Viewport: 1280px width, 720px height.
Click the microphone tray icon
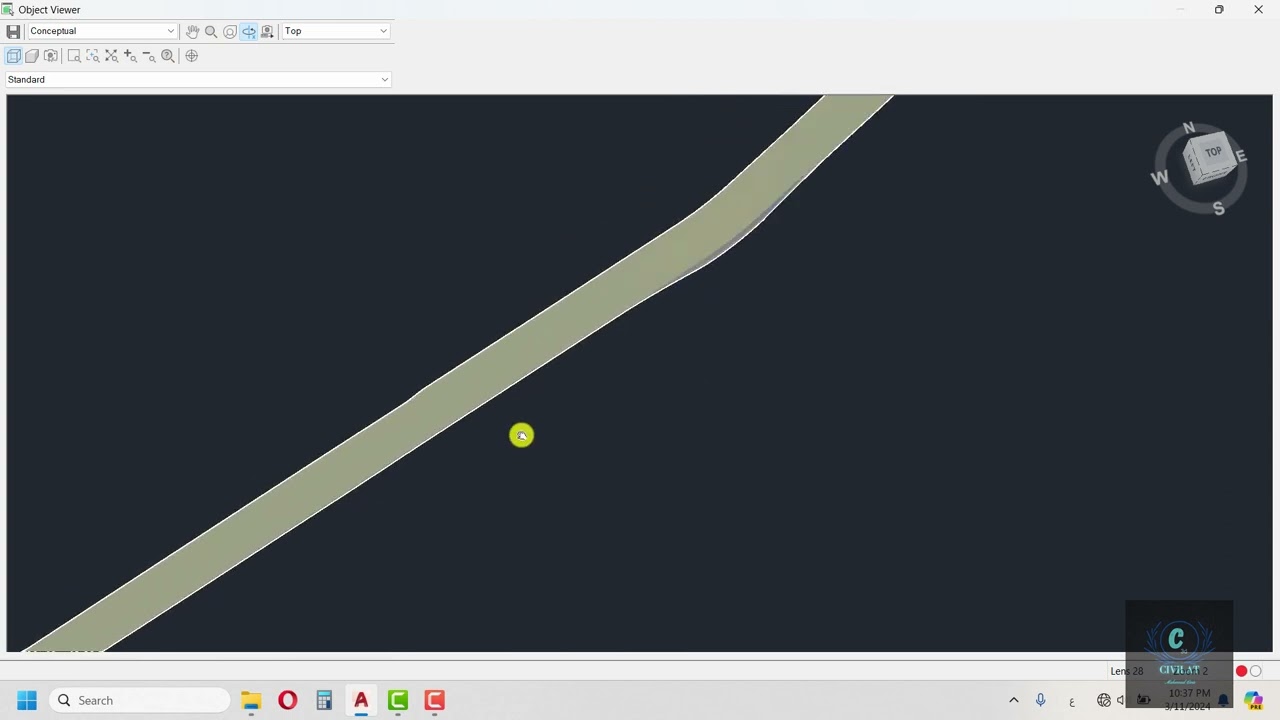click(x=1040, y=700)
